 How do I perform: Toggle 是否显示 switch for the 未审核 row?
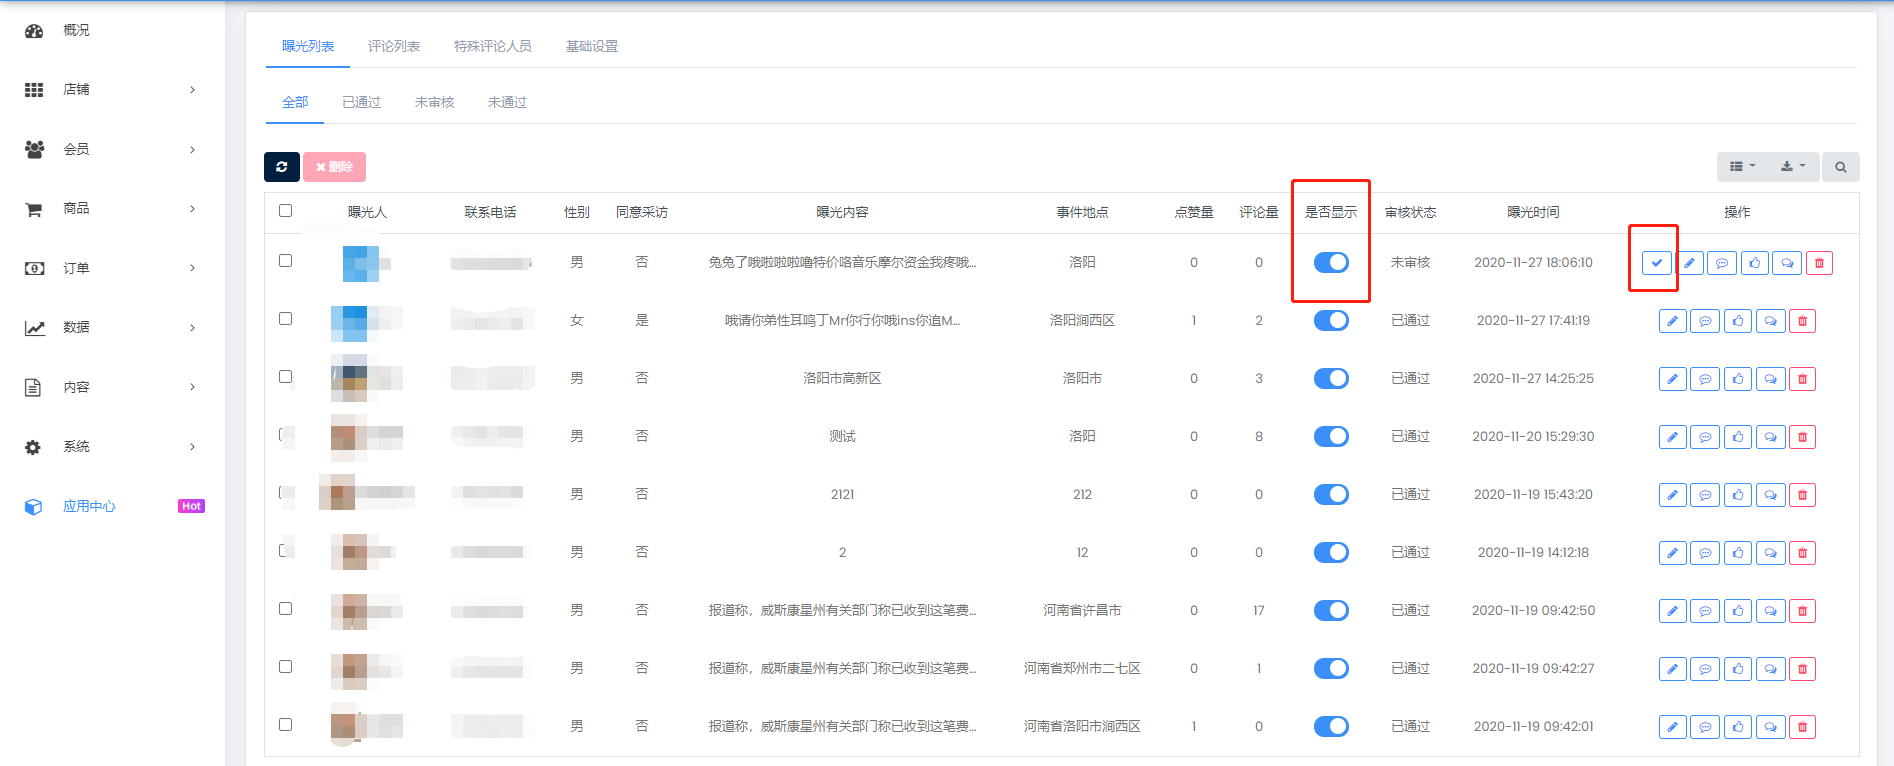pyautogui.click(x=1331, y=262)
